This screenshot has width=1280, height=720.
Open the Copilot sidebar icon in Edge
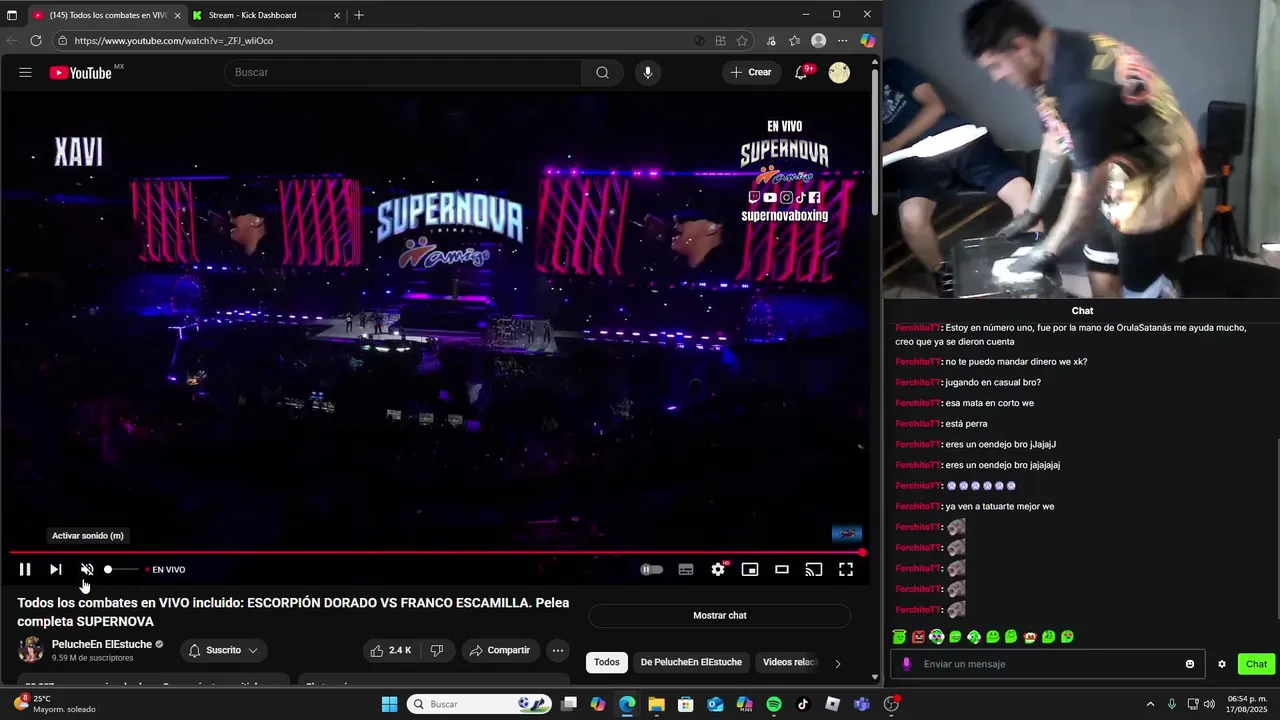[867, 41]
